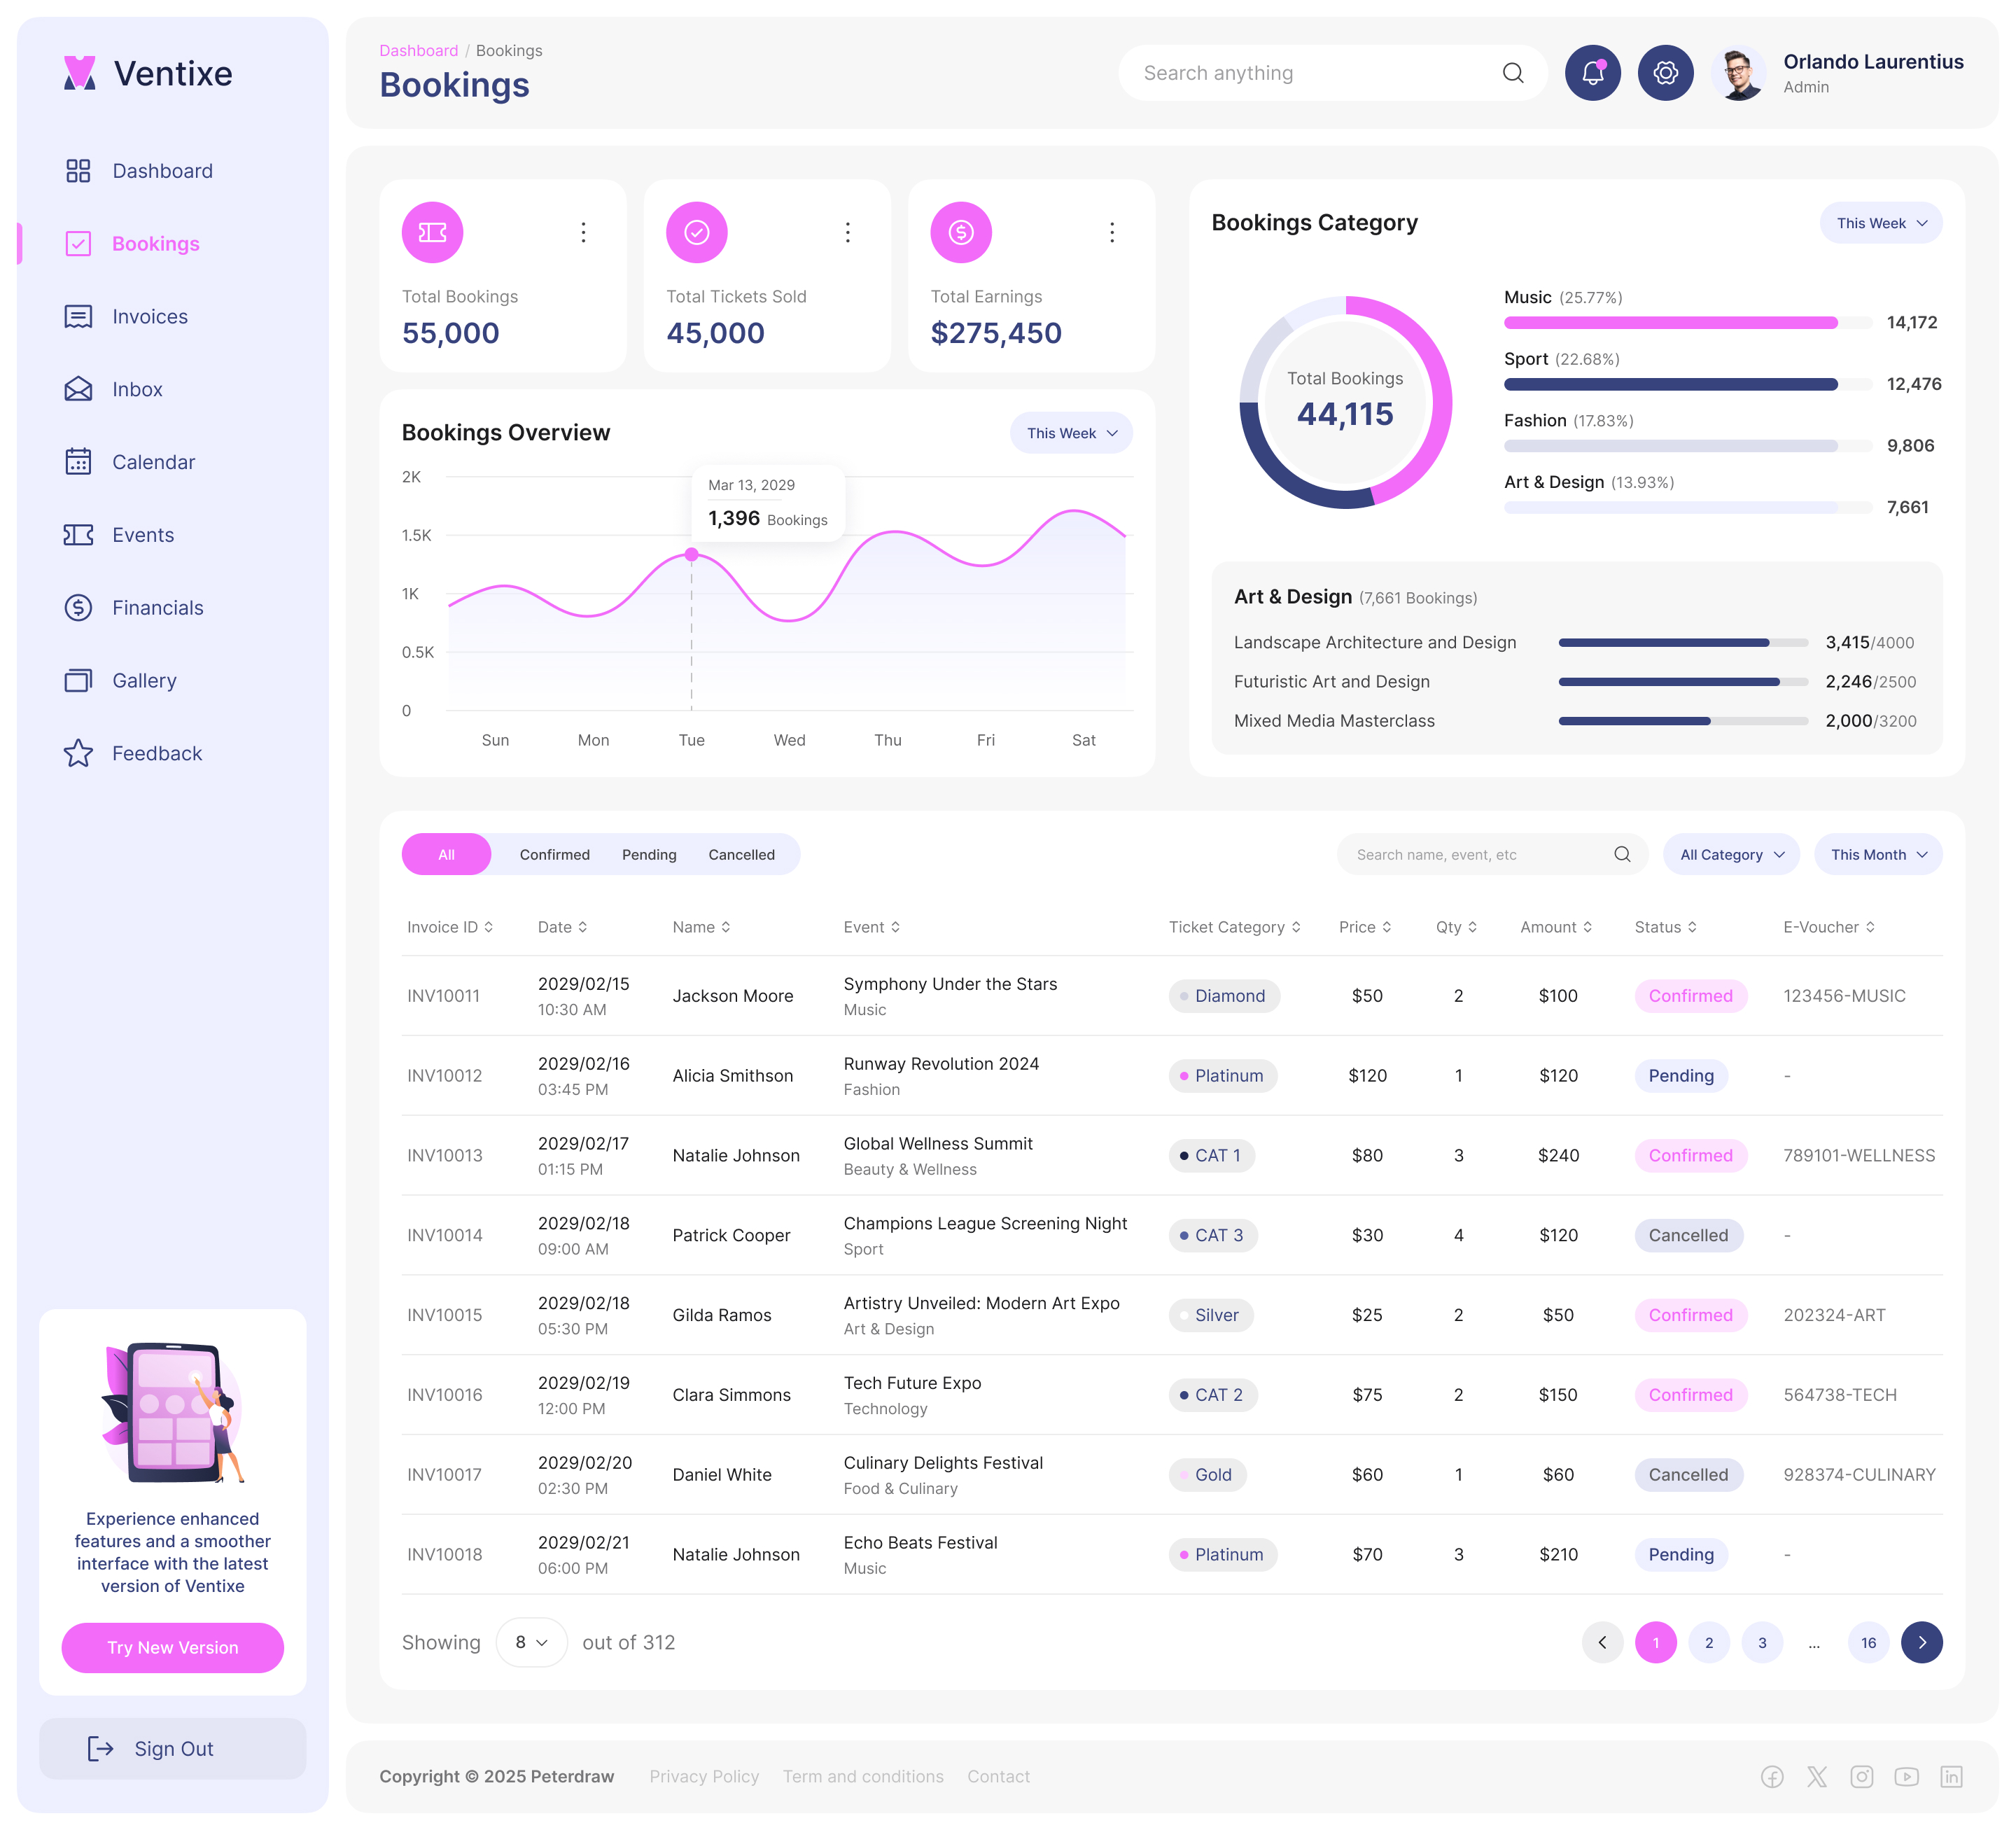Click the Try New Version button

tap(172, 1647)
